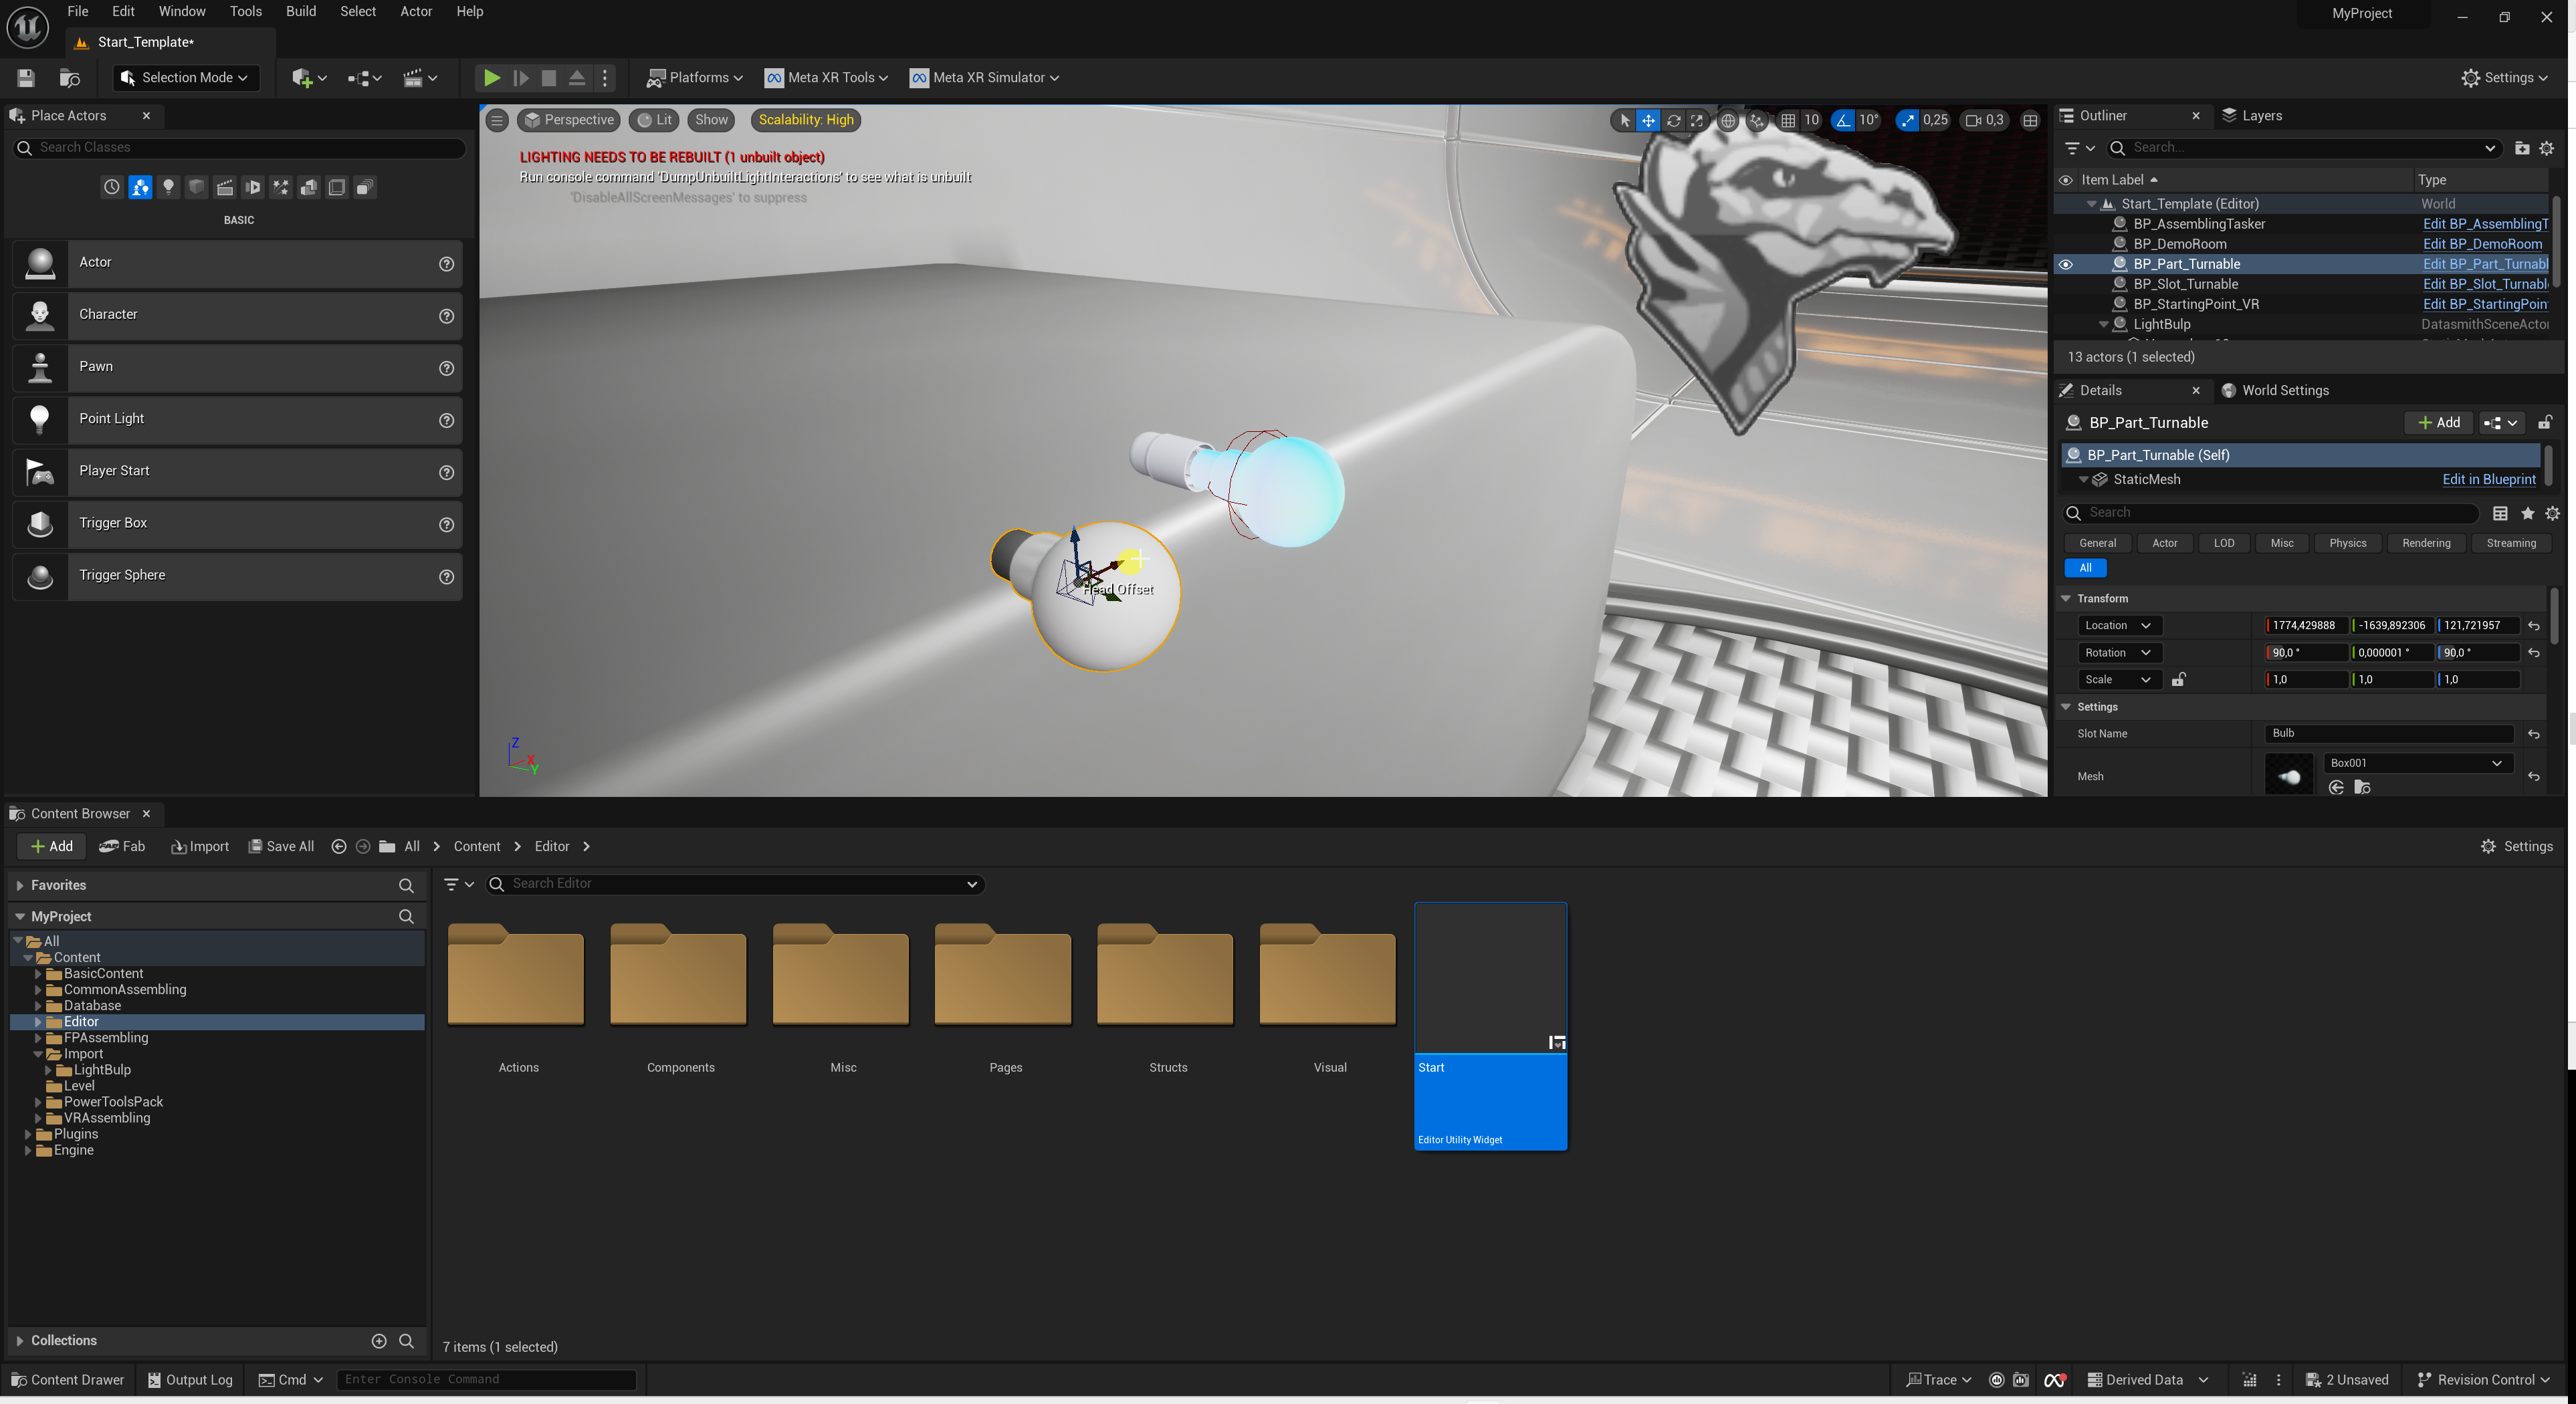Screen dimensions: 2576x1404
Task: Open the Build menu
Action: click(x=300, y=11)
